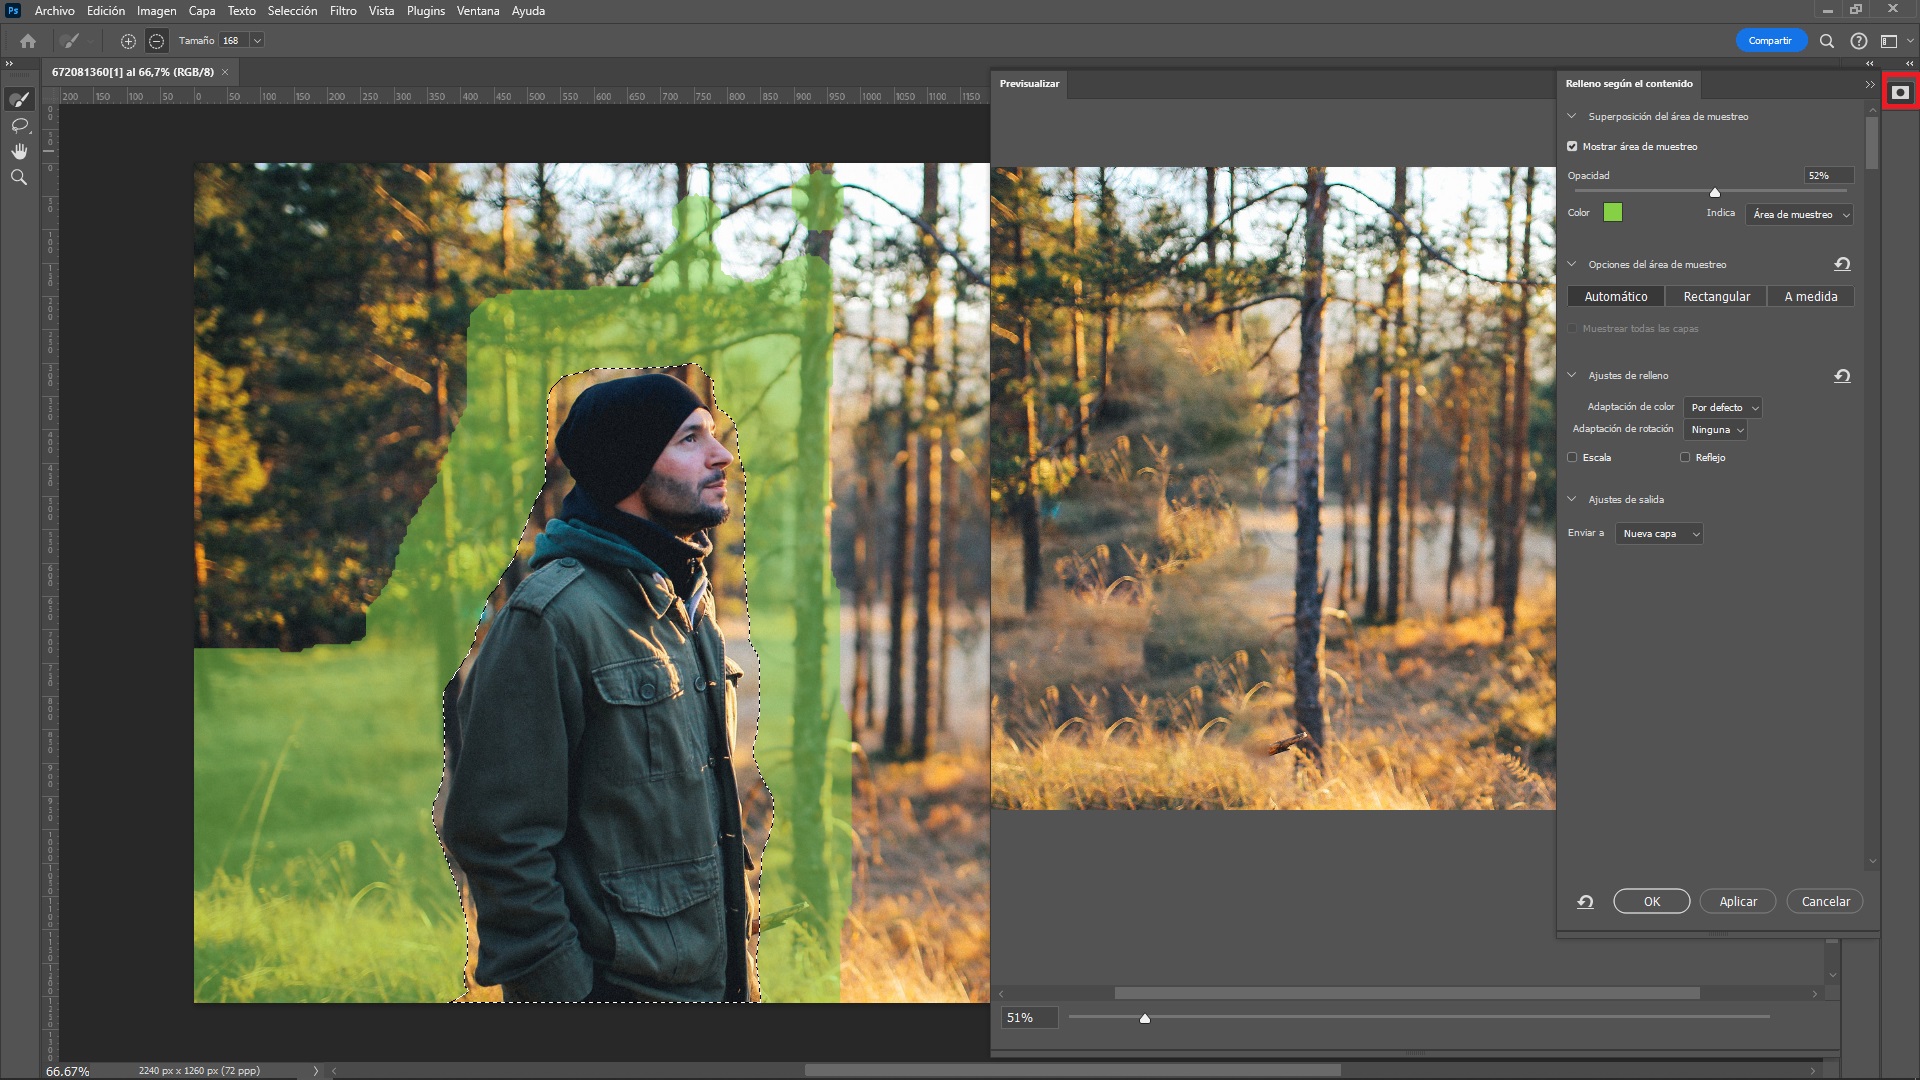
Task: Open the Filtro menu
Action: (343, 11)
